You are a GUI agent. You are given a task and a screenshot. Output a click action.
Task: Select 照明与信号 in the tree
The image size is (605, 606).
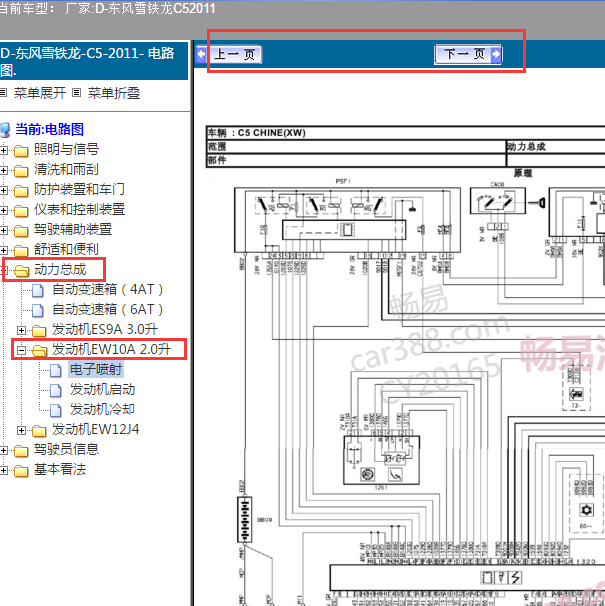coord(66,149)
